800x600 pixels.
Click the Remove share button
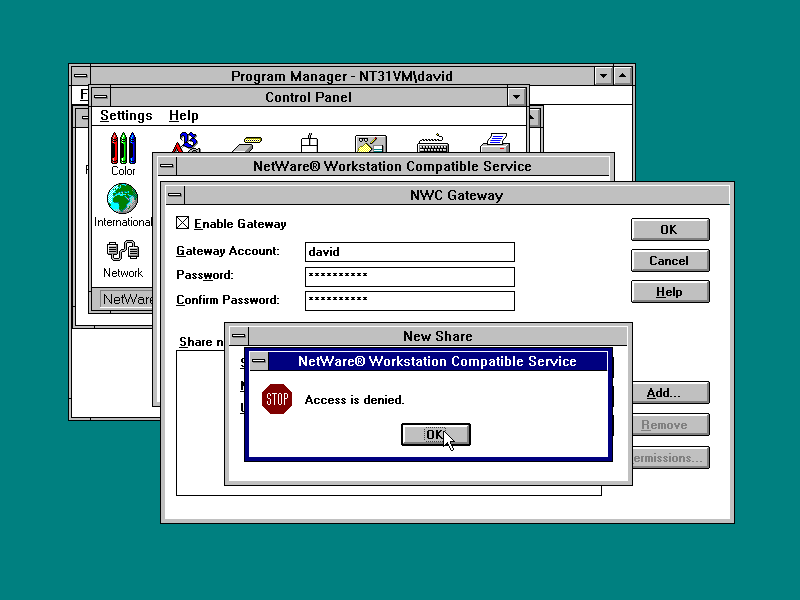tap(670, 425)
